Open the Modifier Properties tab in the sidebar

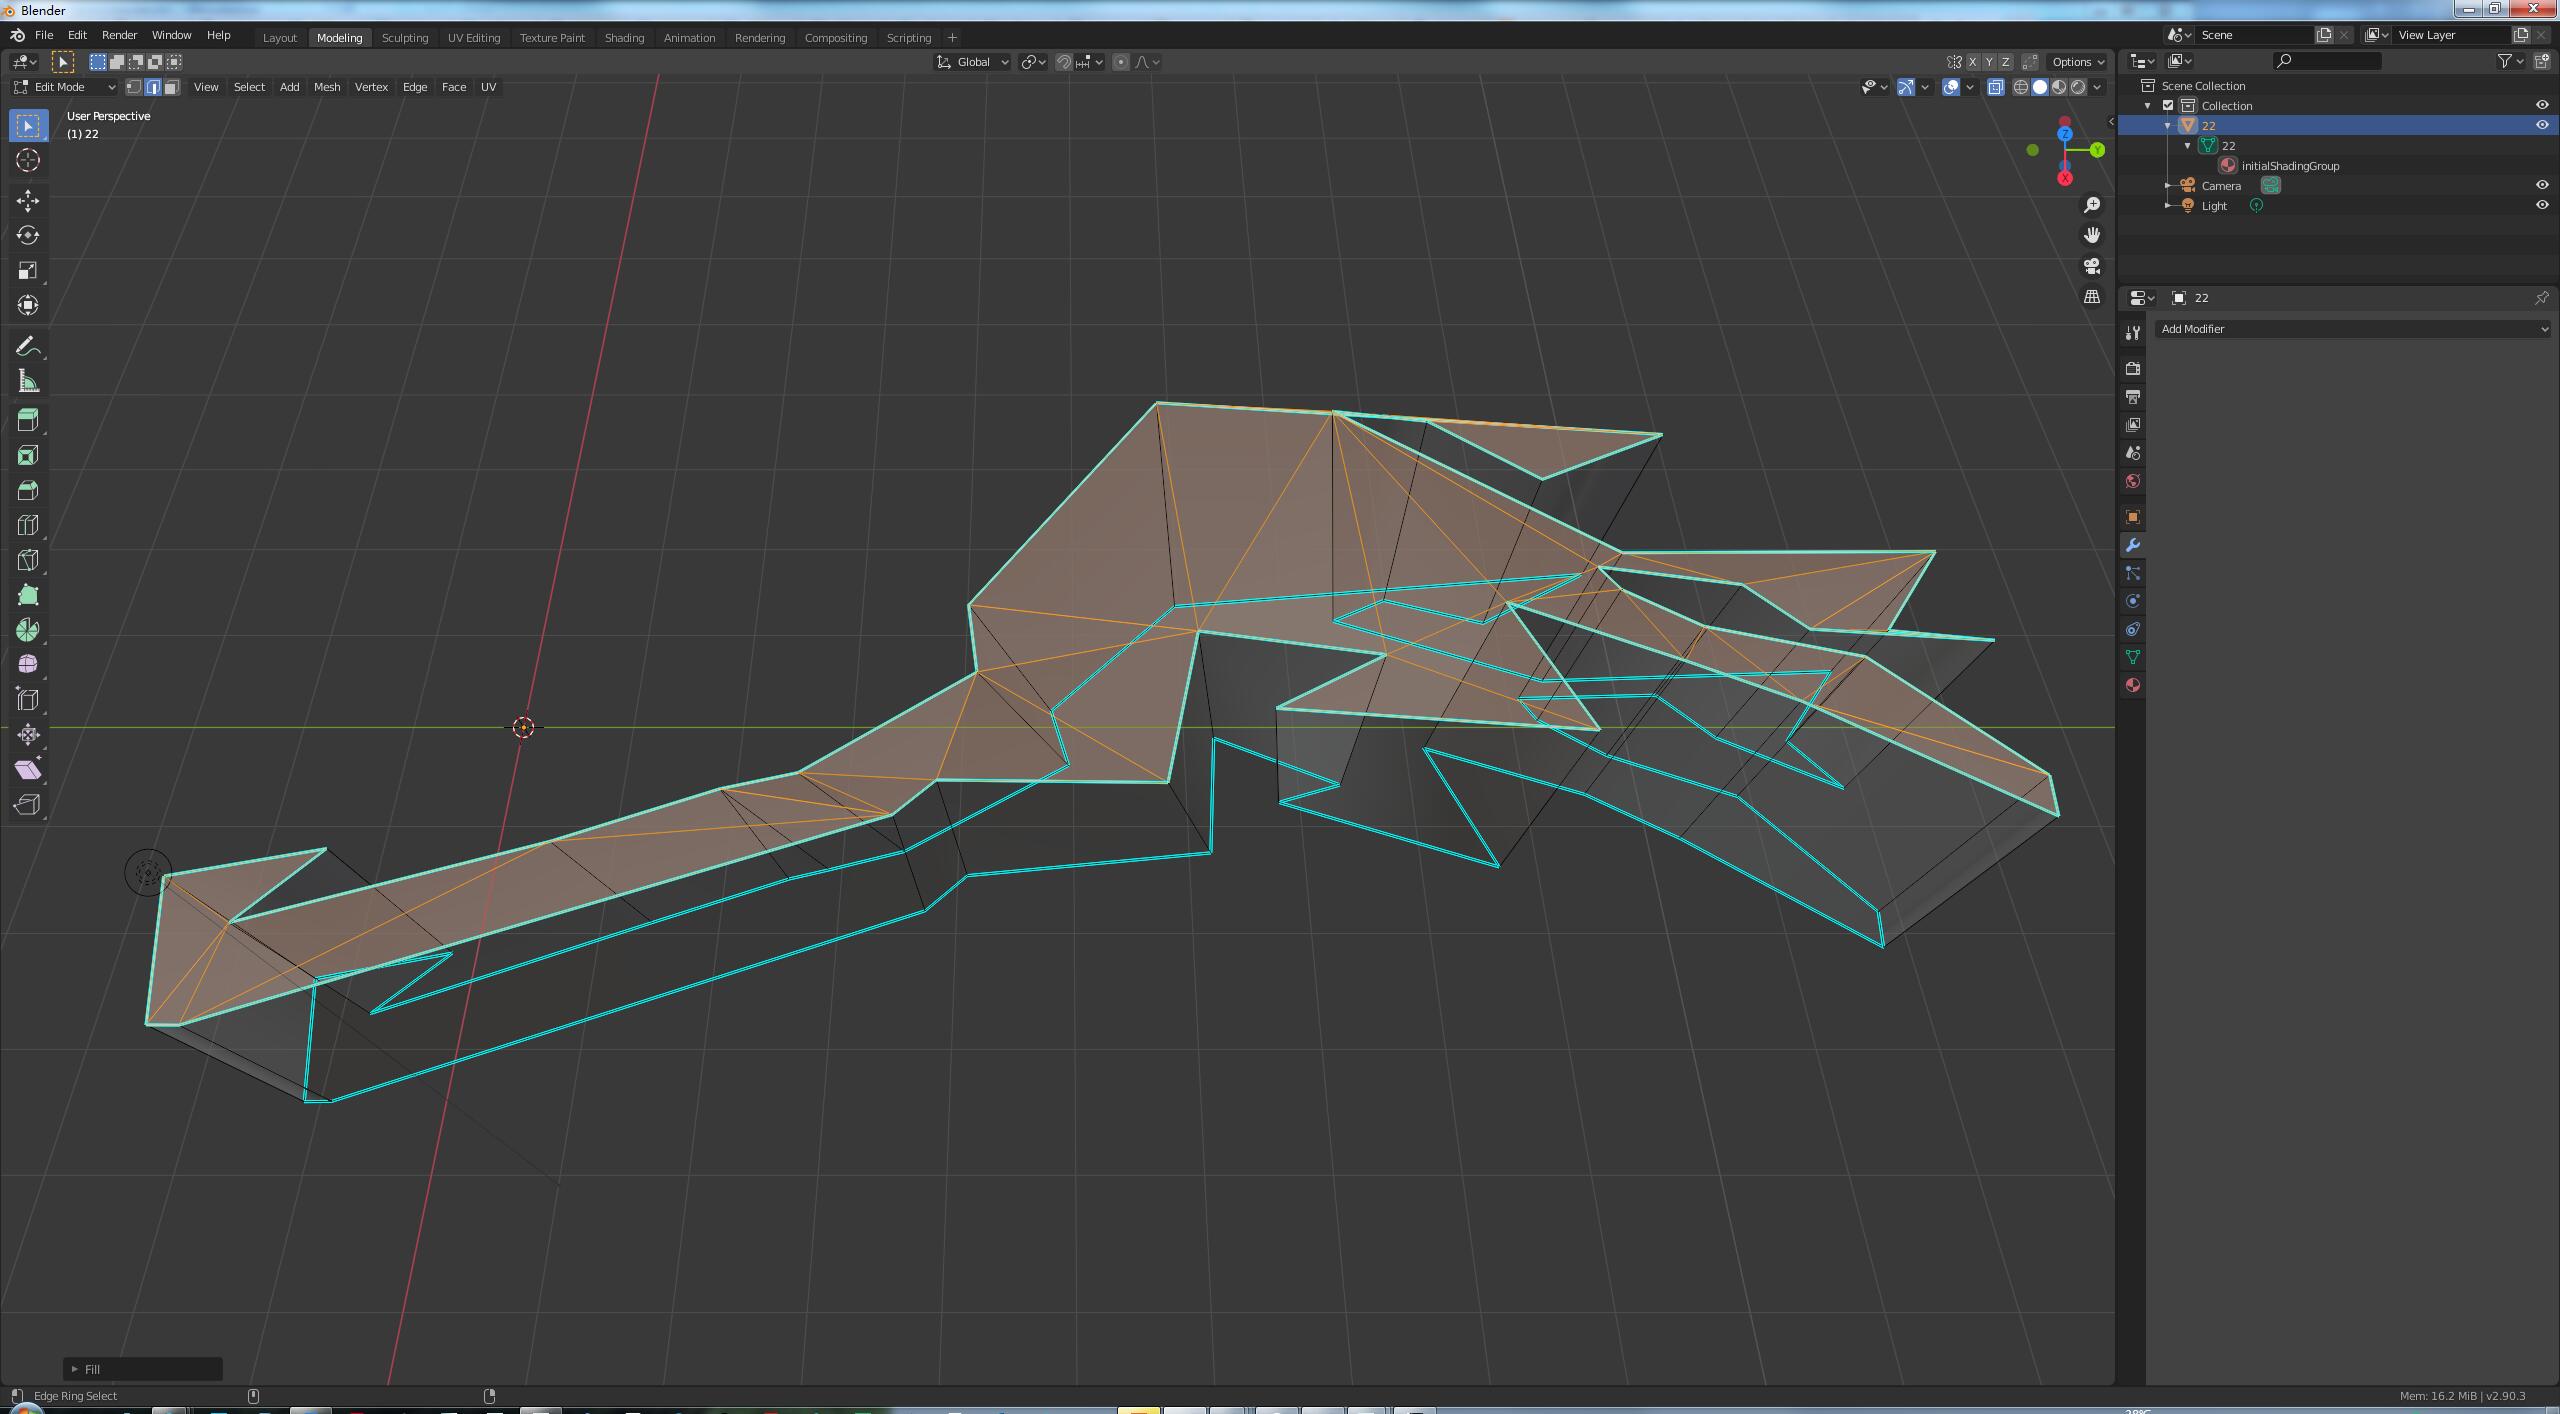tap(2133, 545)
